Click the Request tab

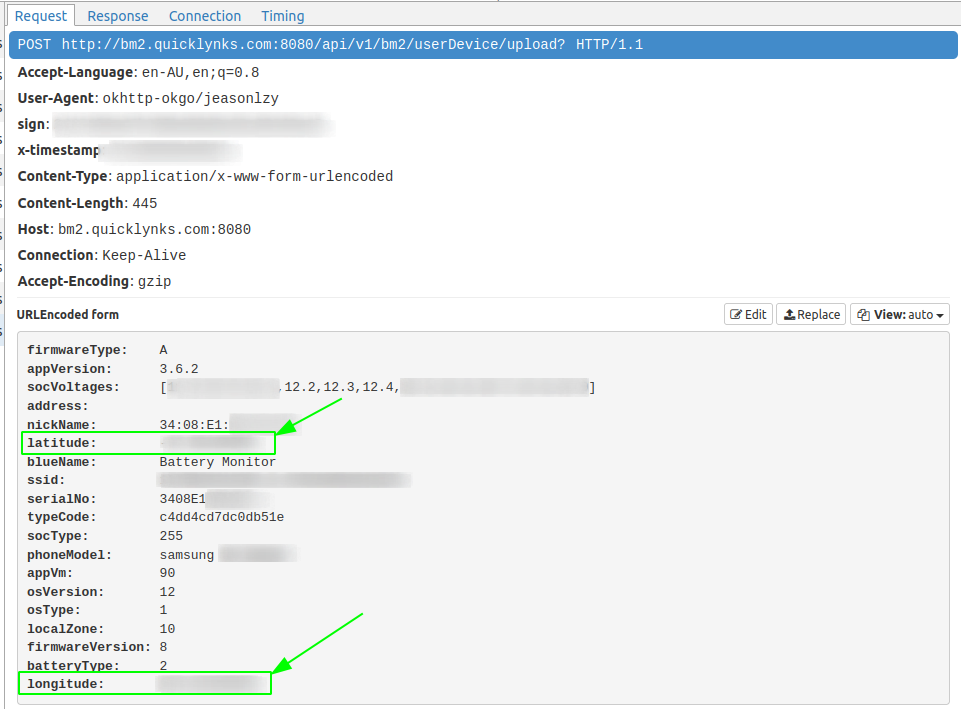point(41,16)
